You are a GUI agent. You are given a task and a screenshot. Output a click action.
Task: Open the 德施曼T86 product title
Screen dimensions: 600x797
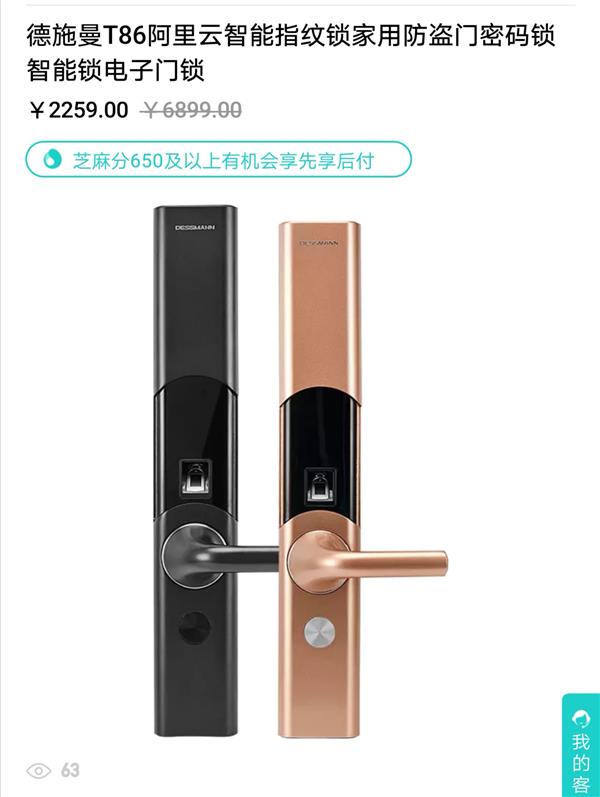290,53
